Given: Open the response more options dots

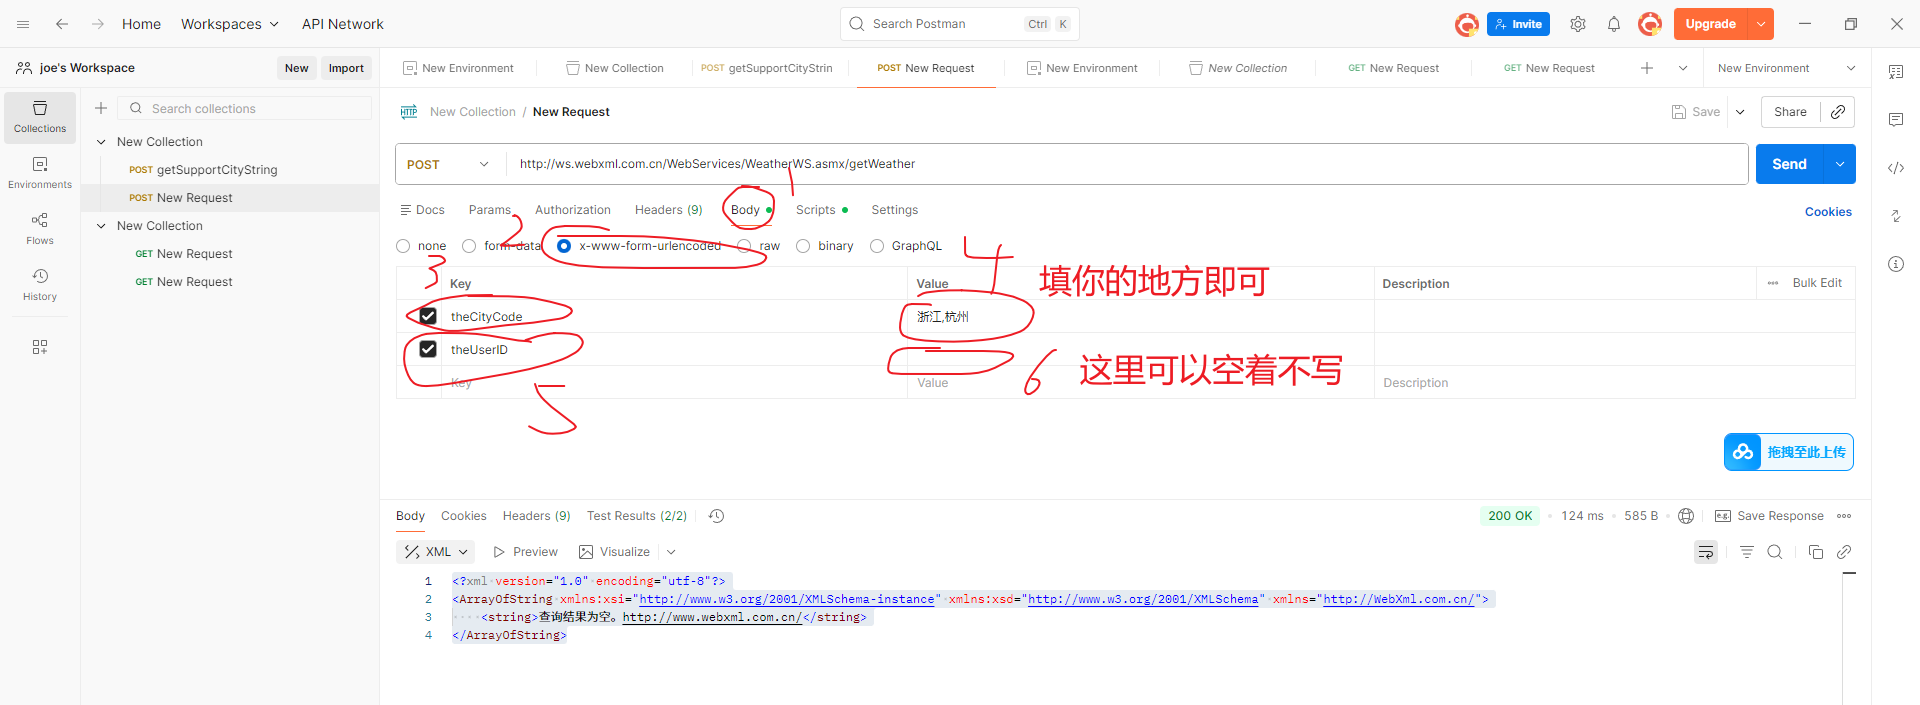Looking at the screenshot, I should click(1844, 516).
